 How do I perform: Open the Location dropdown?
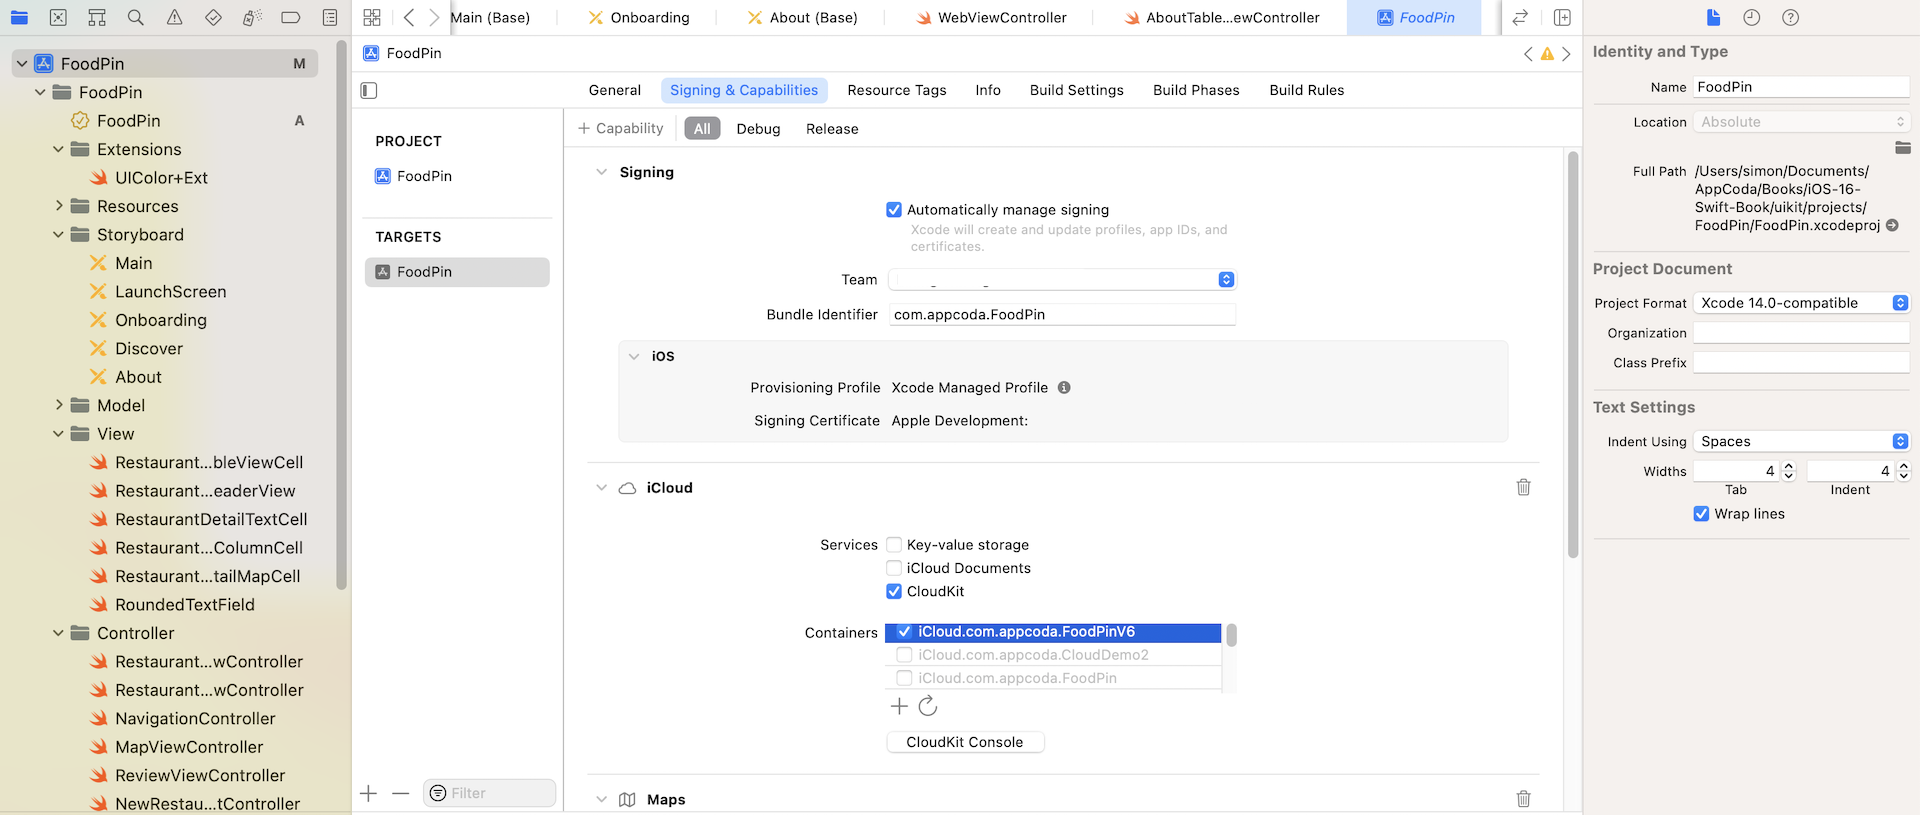pyautogui.click(x=1801, y=122)
